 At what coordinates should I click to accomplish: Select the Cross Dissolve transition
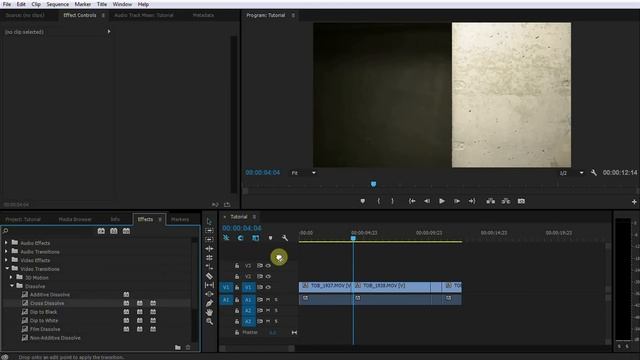click(47, 303)
